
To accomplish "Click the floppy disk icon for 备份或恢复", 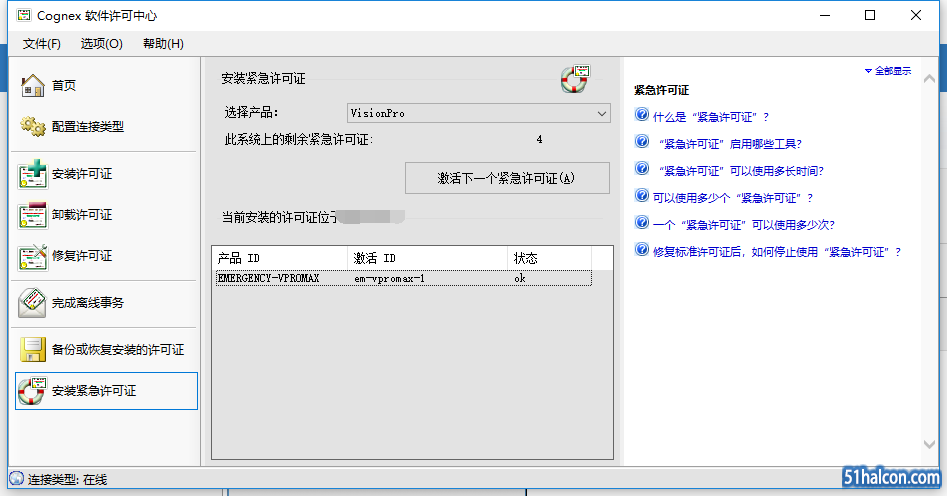I will point(33,349).
